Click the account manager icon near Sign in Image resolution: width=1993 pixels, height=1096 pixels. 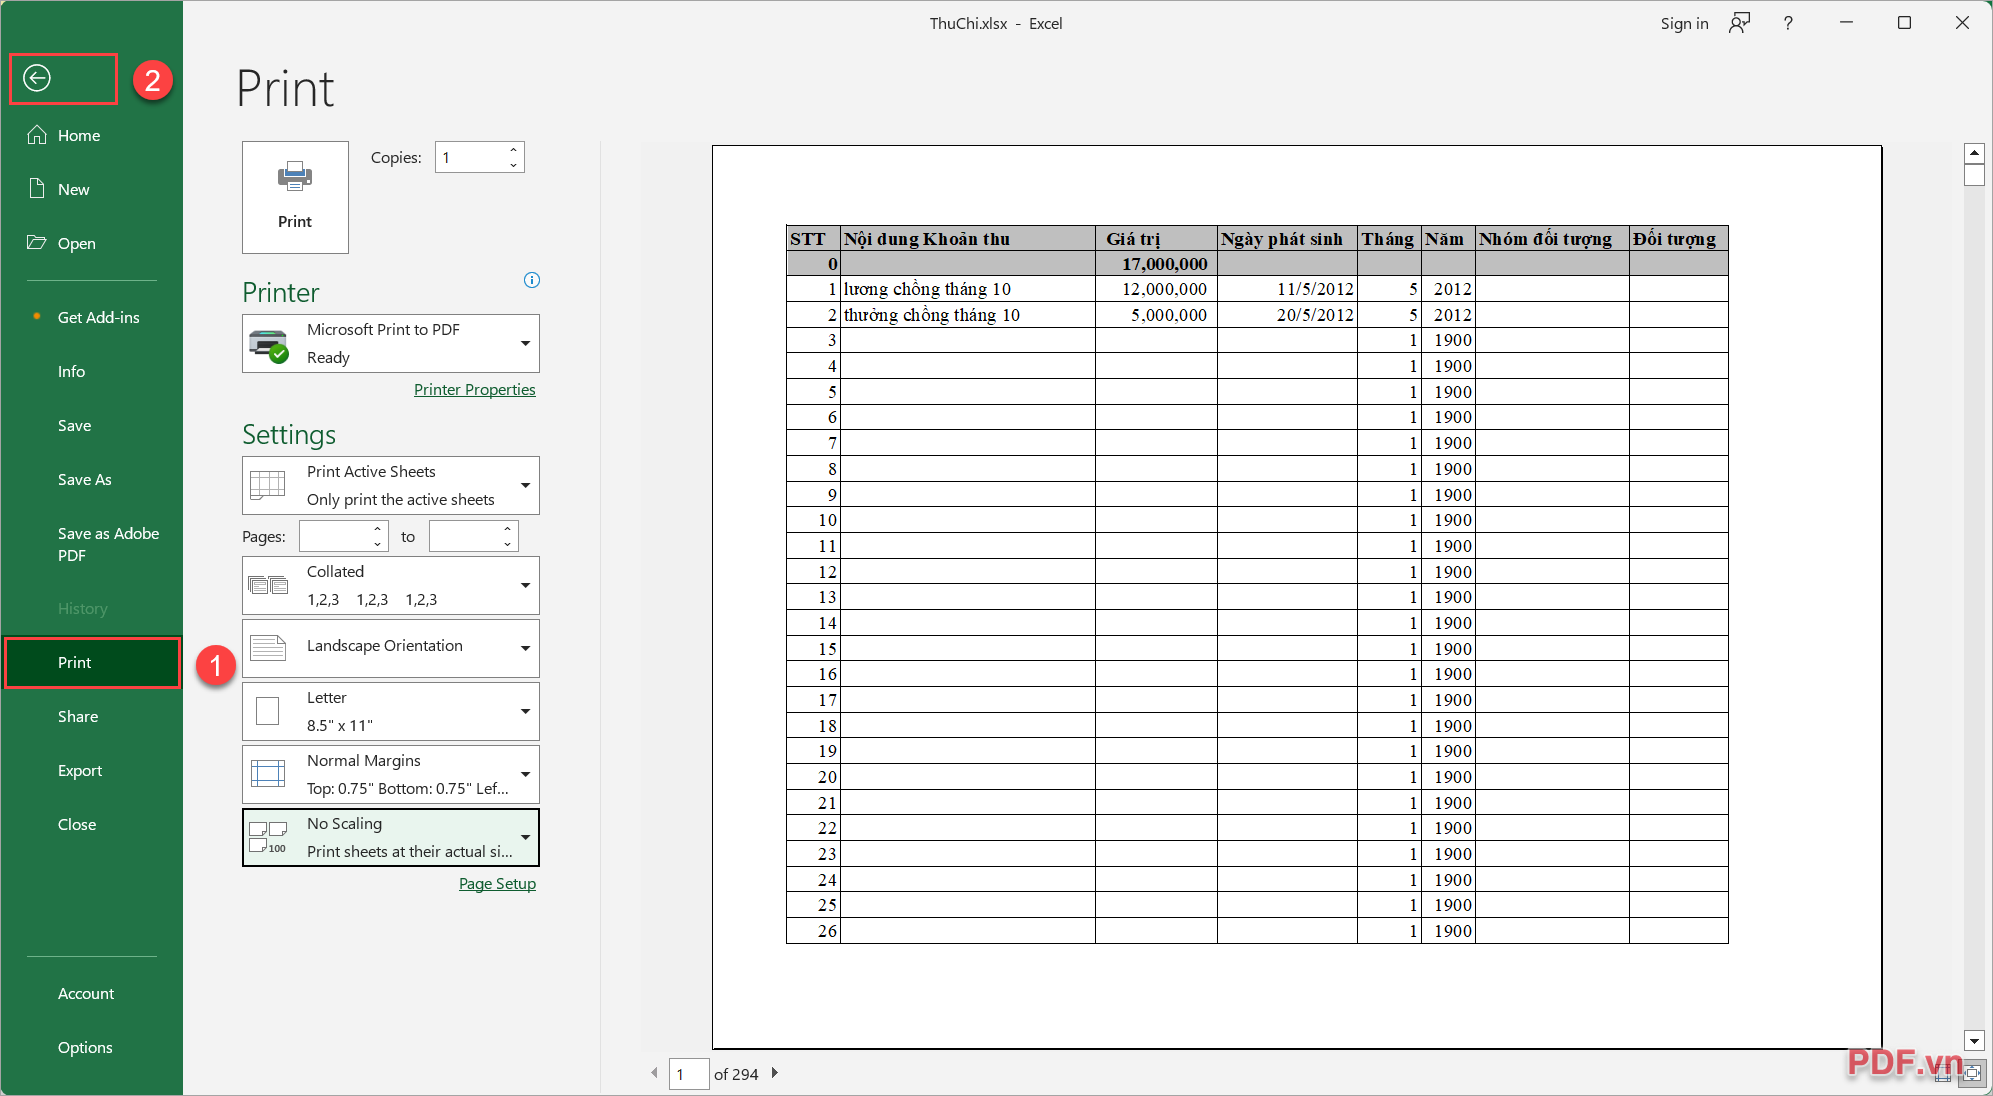1740,23
